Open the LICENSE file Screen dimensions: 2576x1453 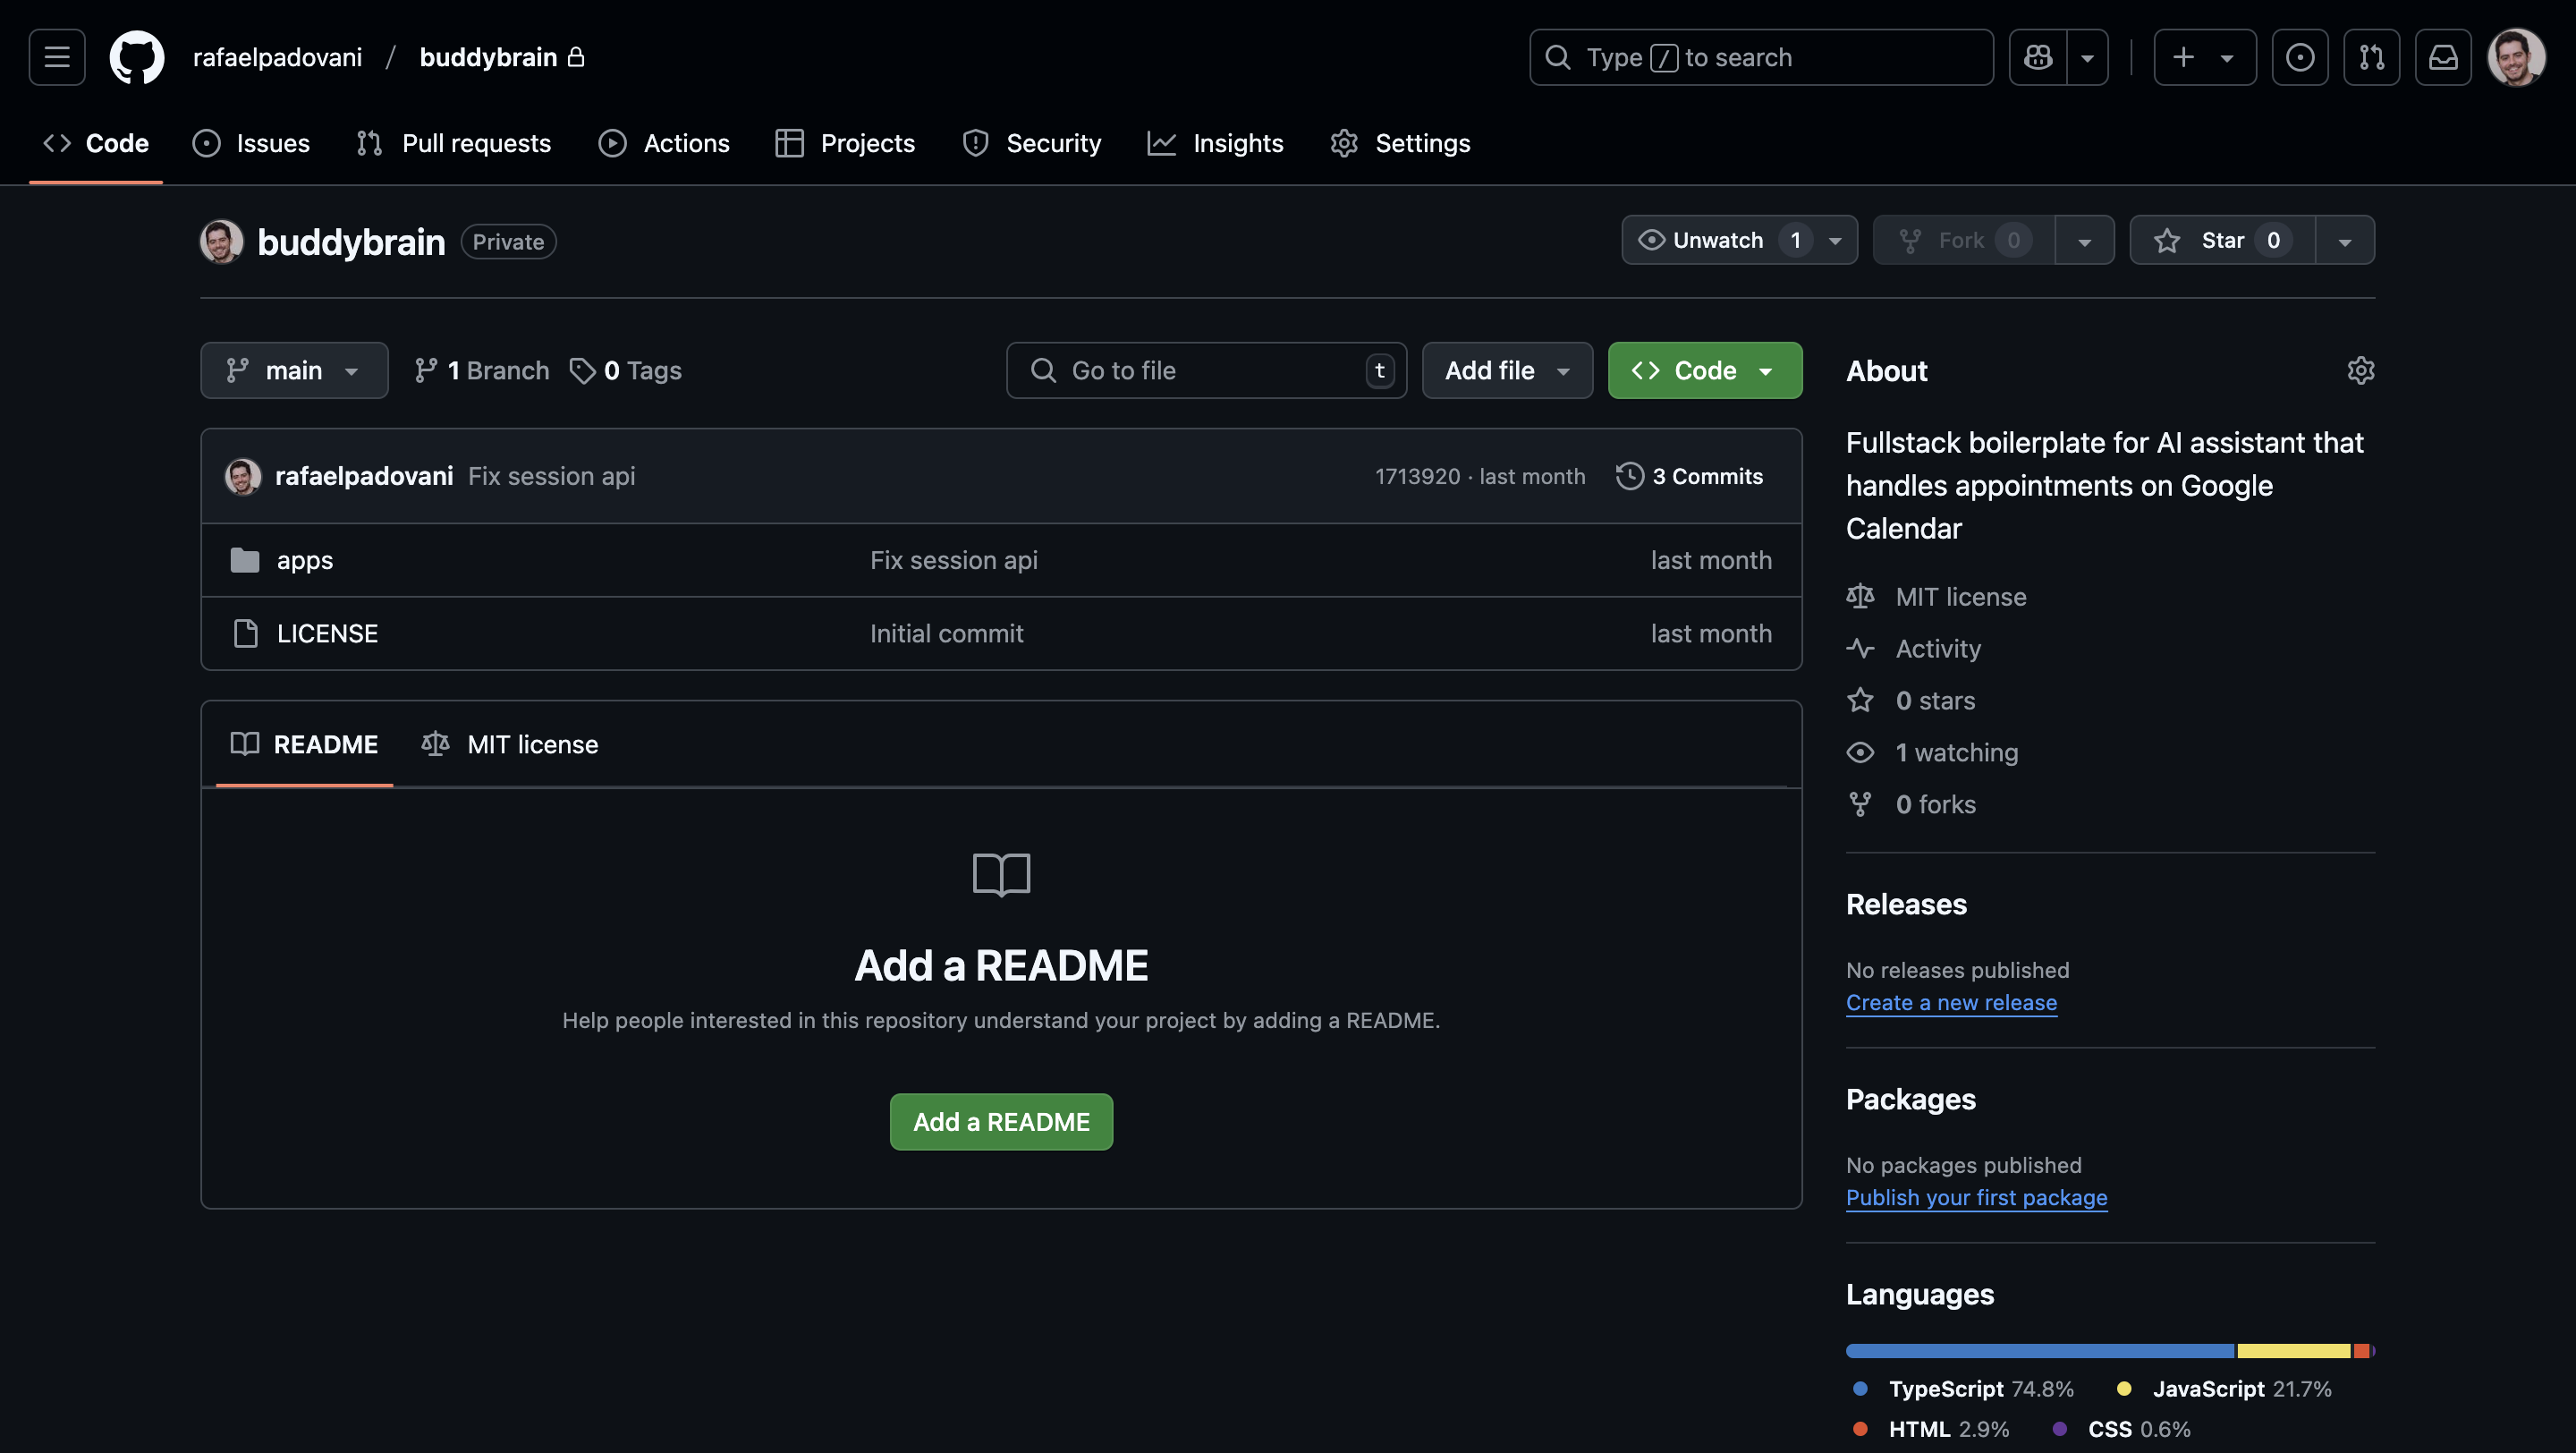click(x=327, y=633)
